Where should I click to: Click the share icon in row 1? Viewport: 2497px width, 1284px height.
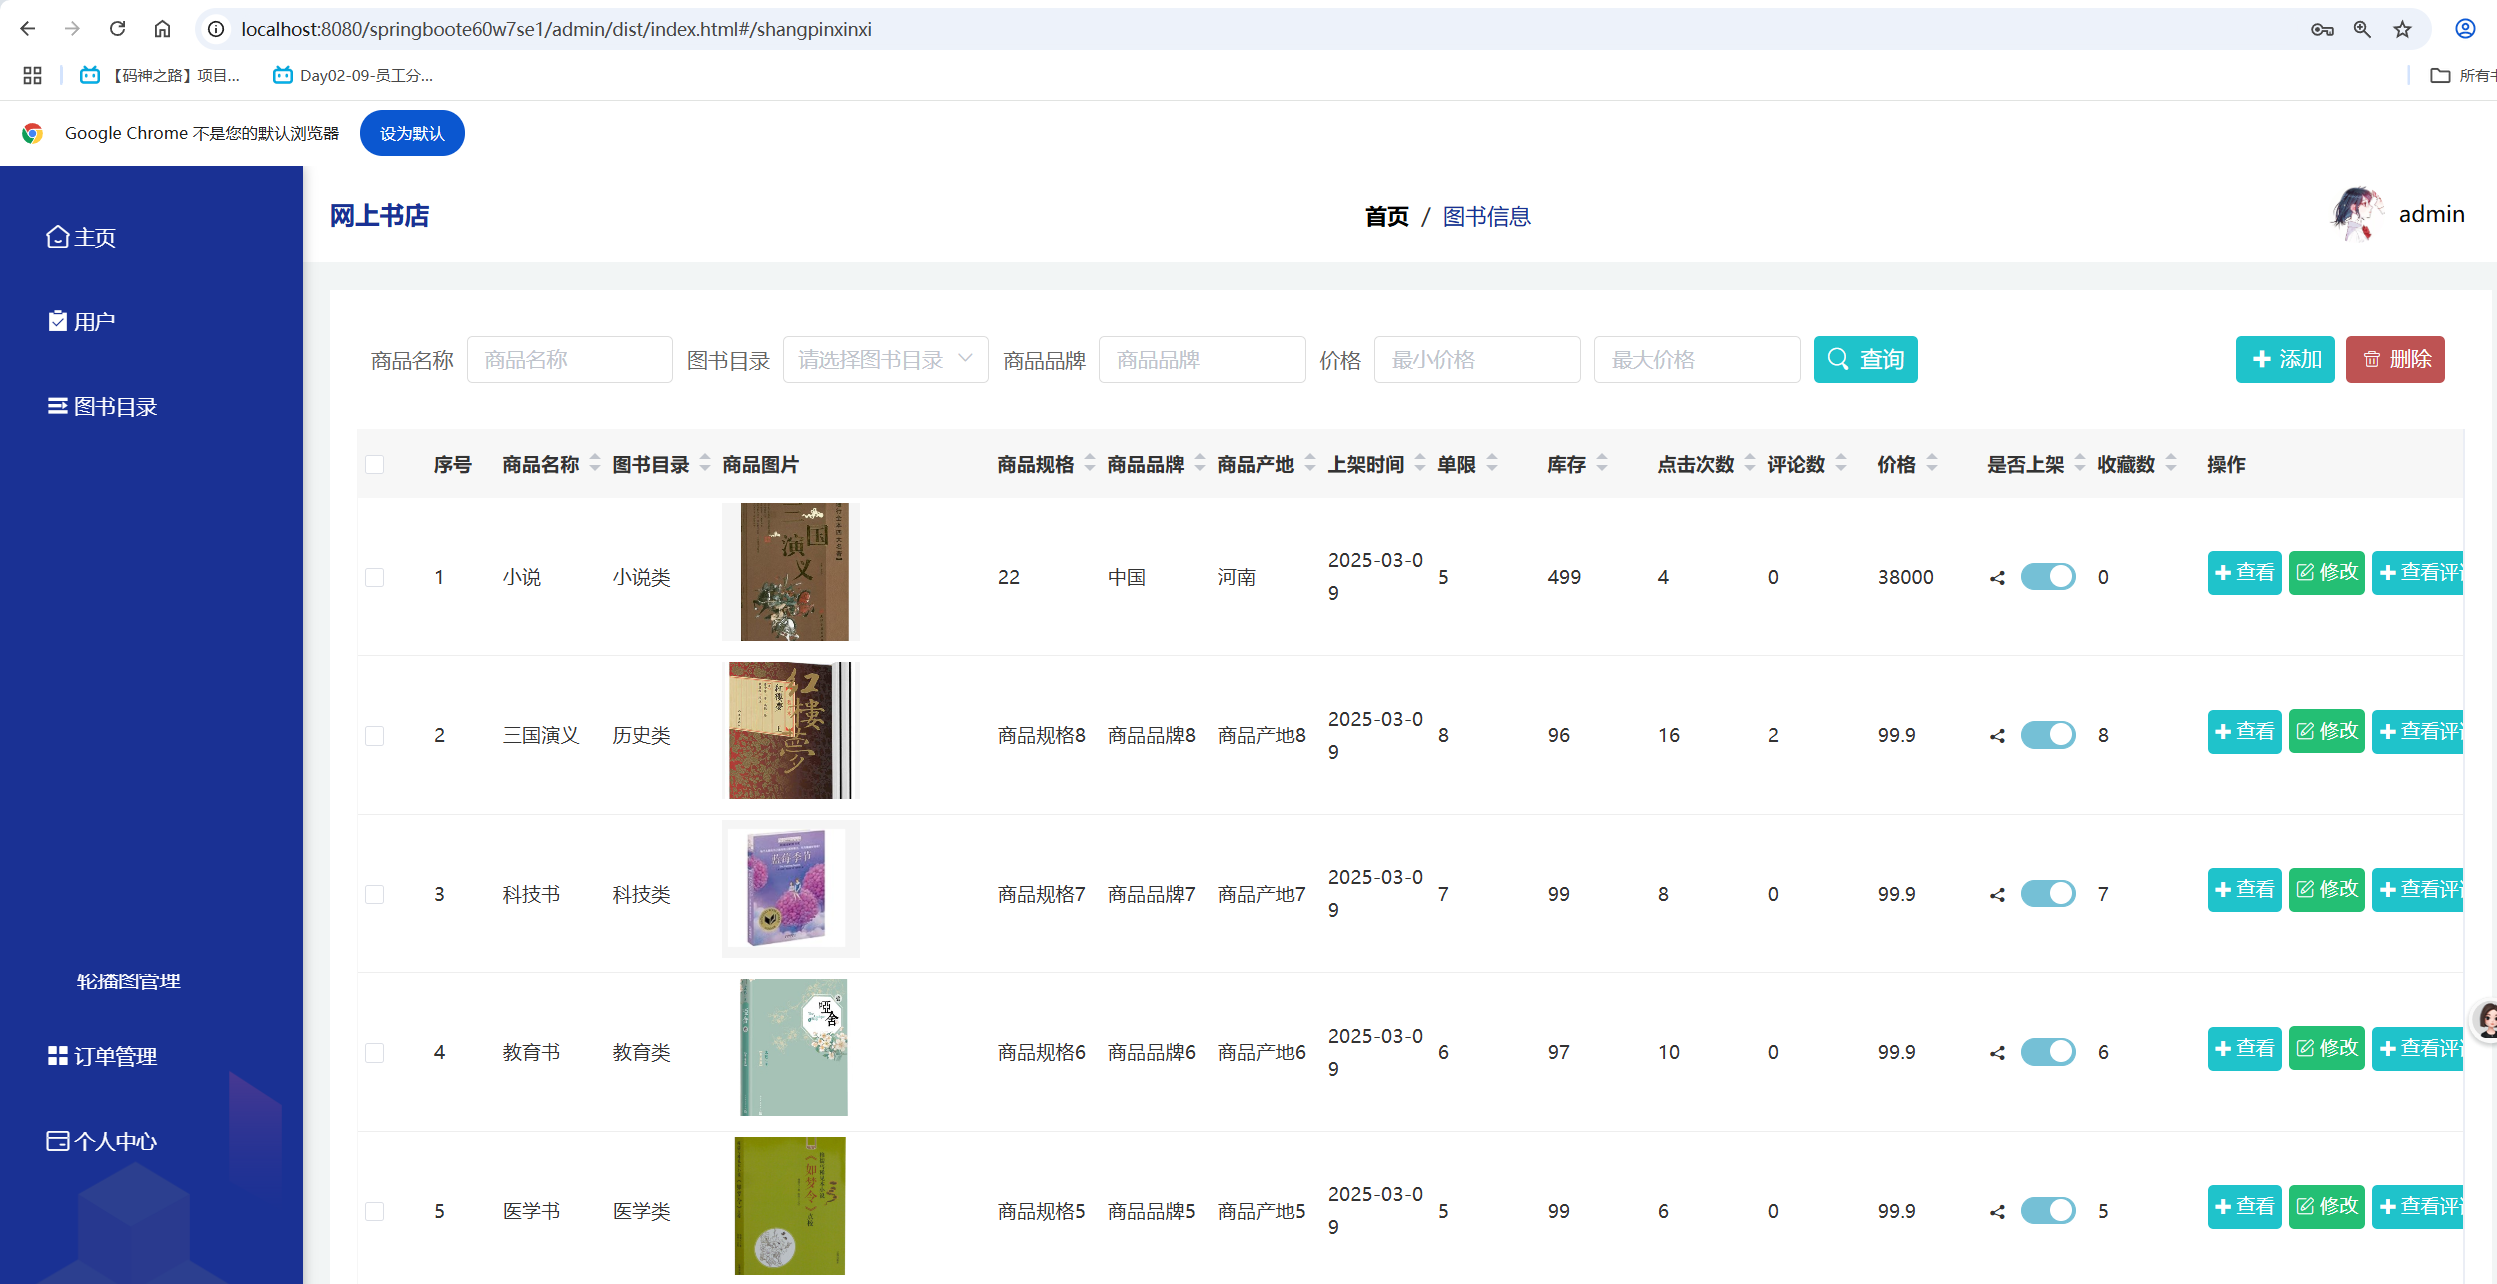point(1997,578)
